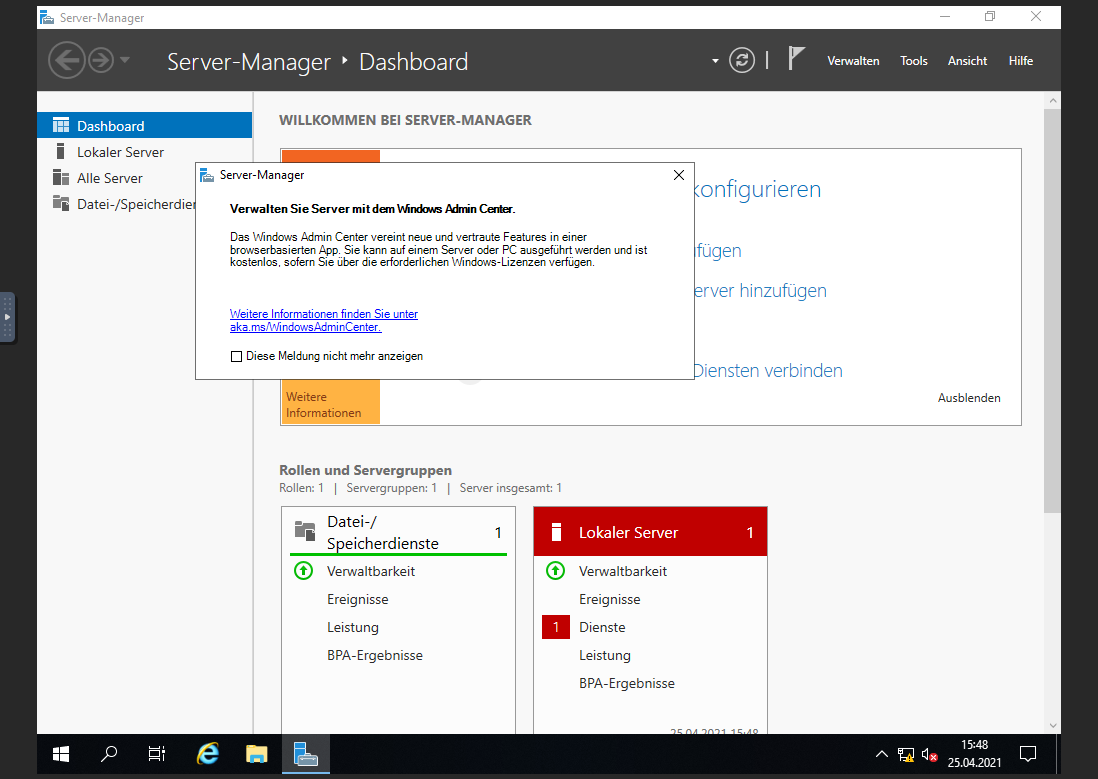Refresh the Server-Manager dashboard
The width and height of the screenshot is (1098, 779).
tap(742, 60)
